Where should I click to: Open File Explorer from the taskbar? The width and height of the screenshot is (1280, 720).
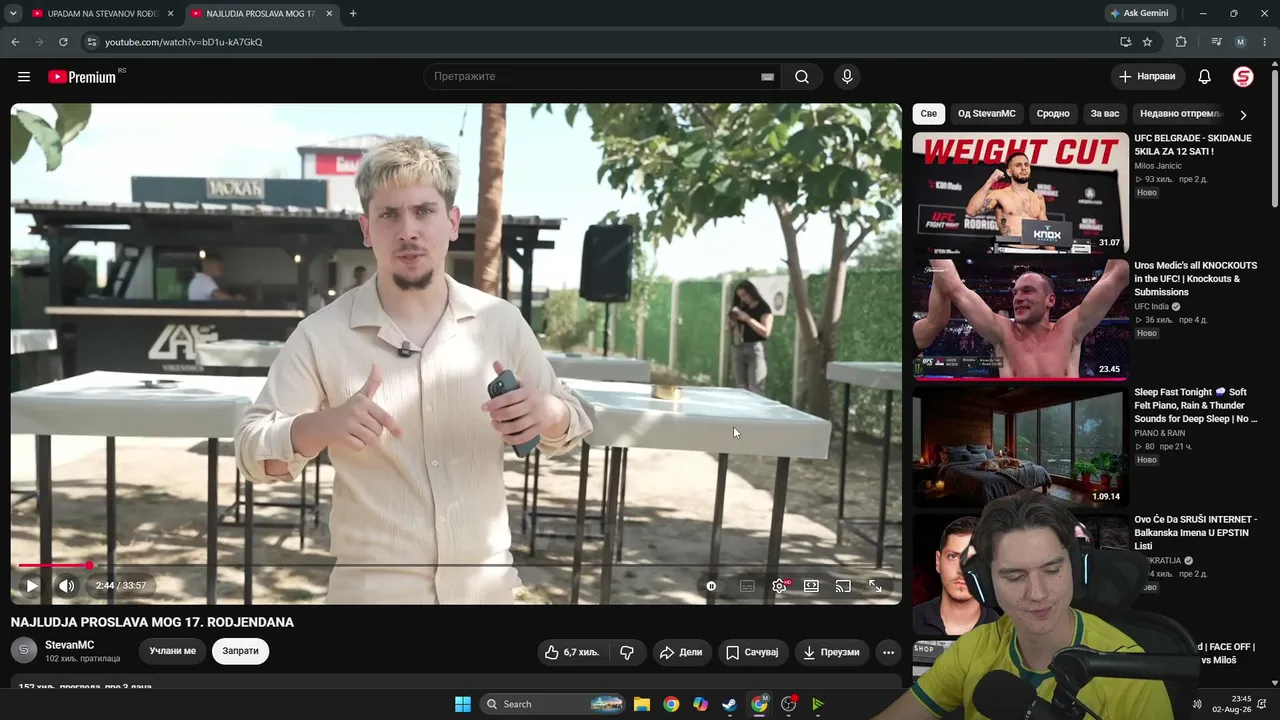(x=642, y=704)
